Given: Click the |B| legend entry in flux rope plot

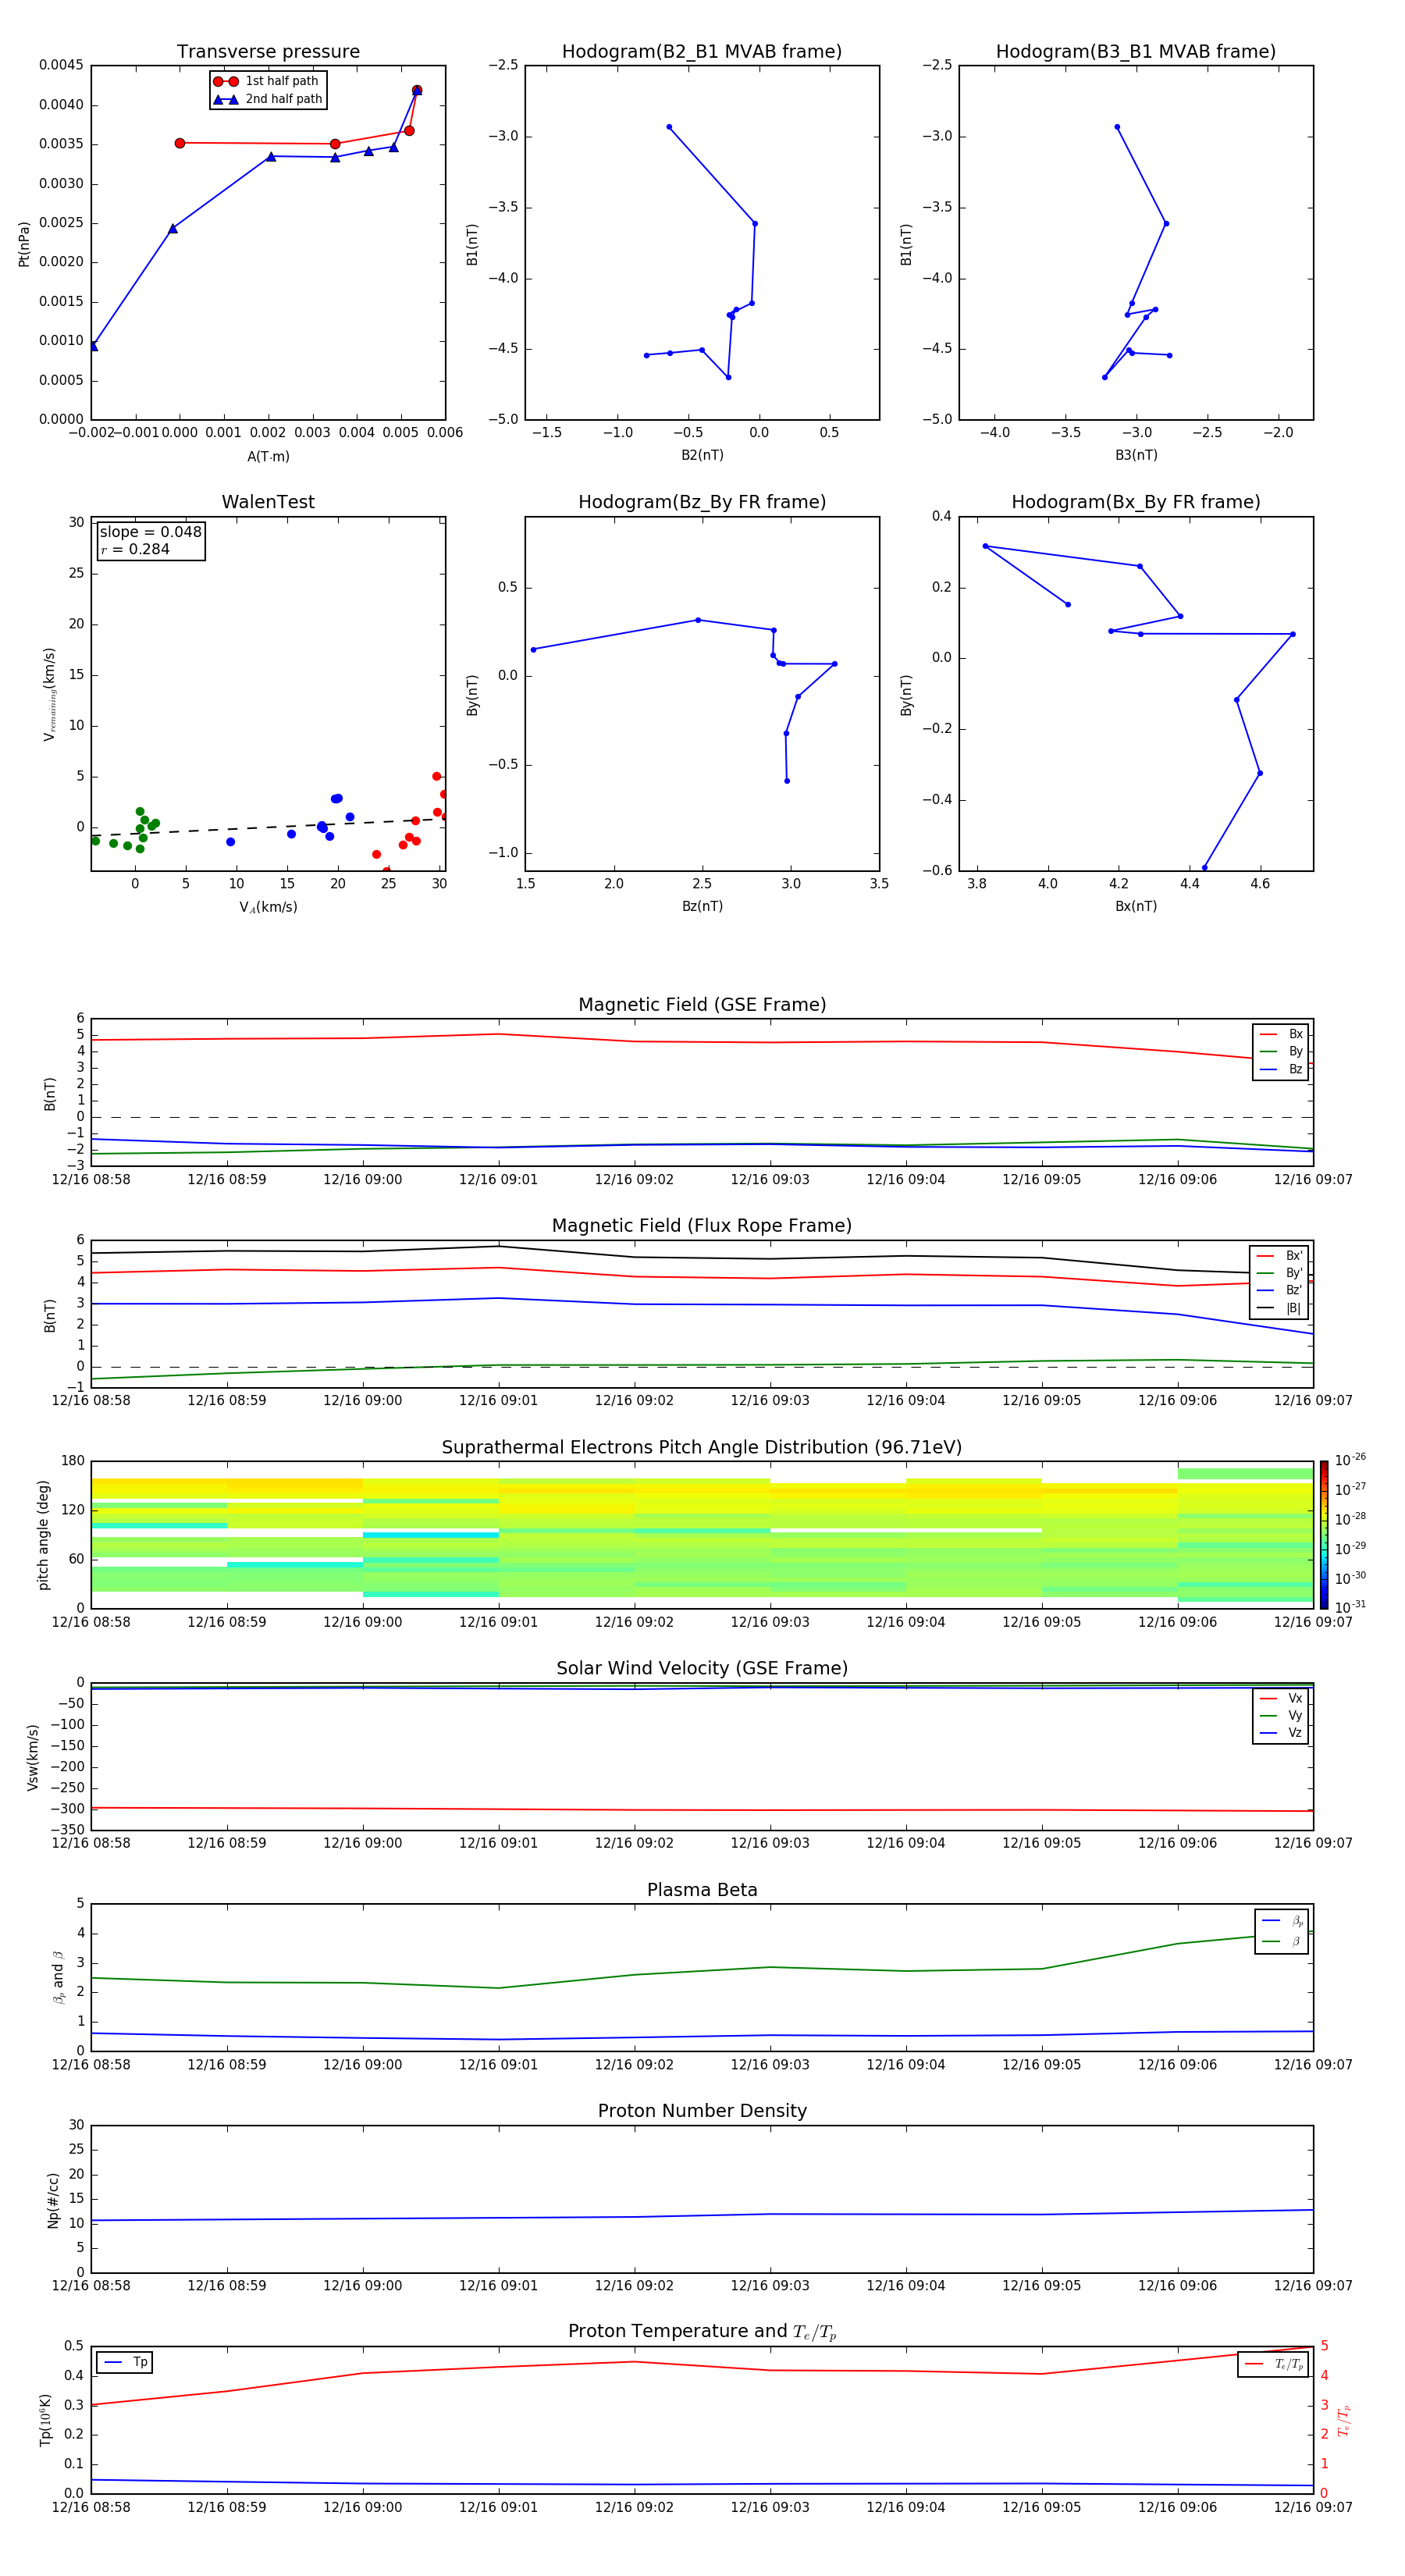Looking at the screenshot, I should pyautogui.click(x=1279, y=1308).
